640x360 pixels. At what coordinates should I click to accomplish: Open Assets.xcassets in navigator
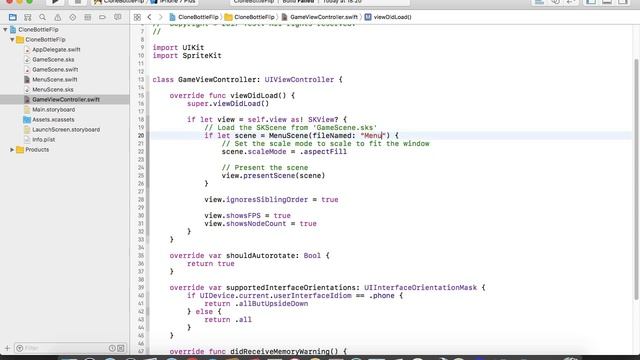(x=53, y=120)
